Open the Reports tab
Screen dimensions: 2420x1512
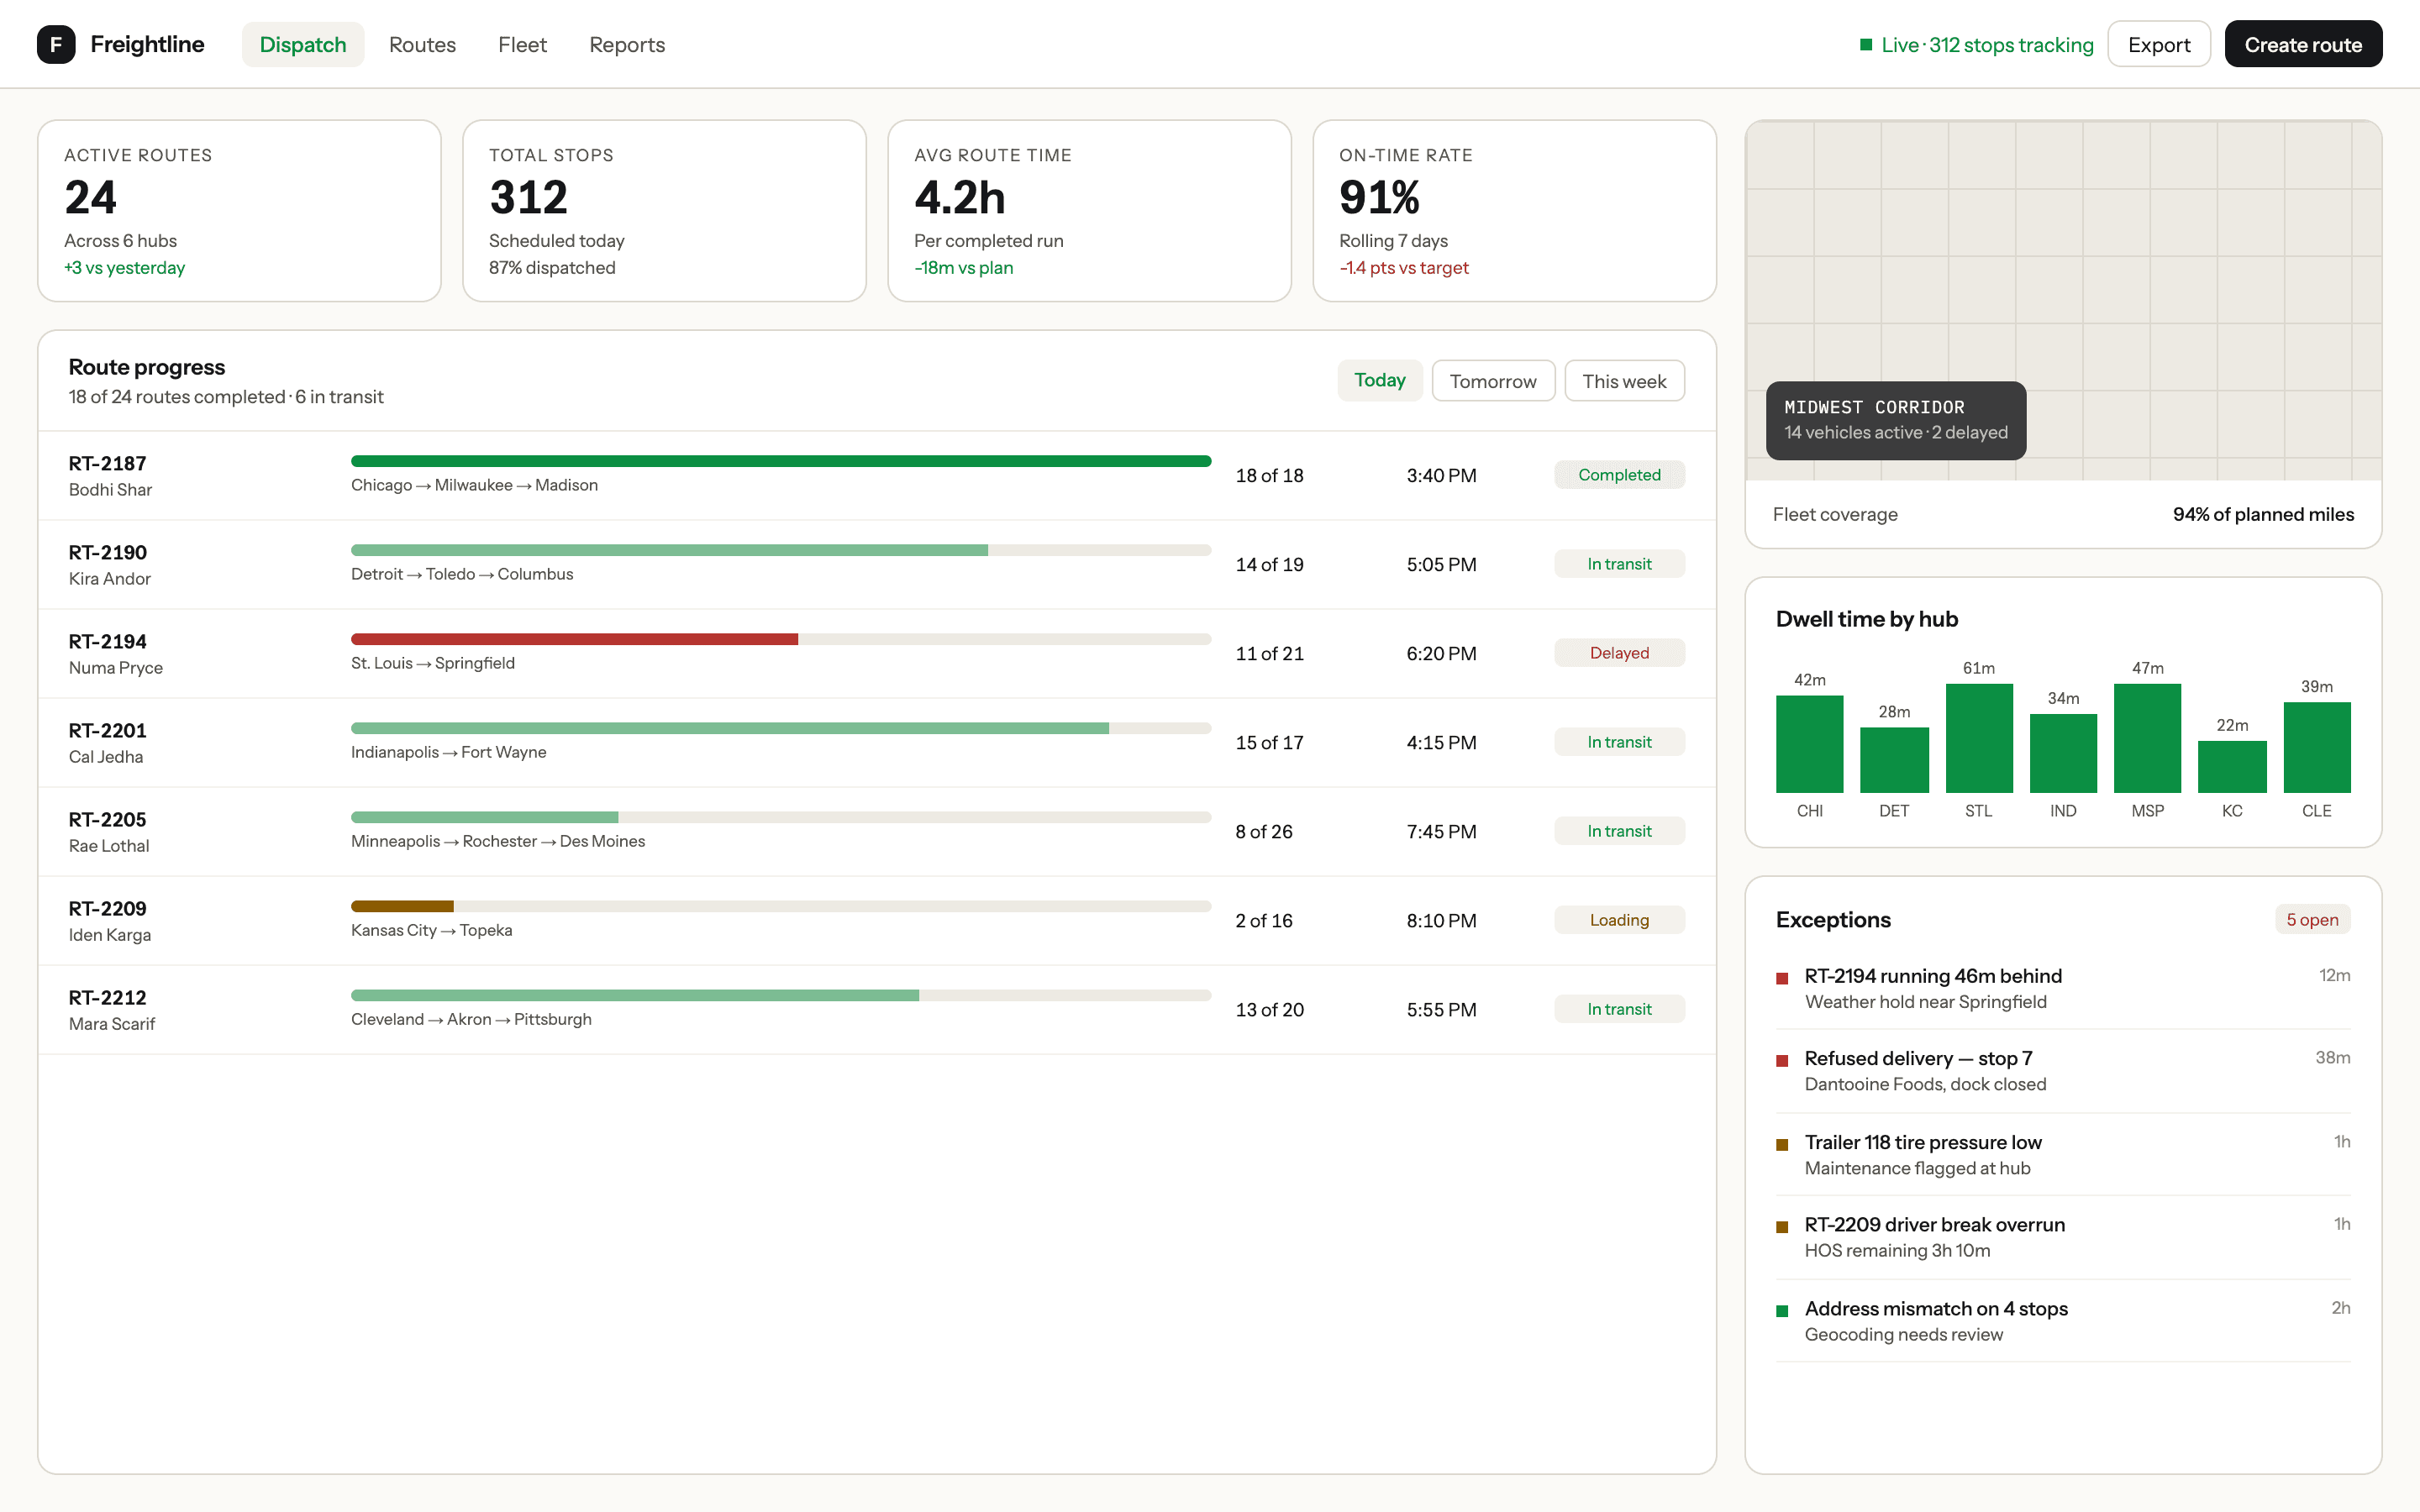627,44
